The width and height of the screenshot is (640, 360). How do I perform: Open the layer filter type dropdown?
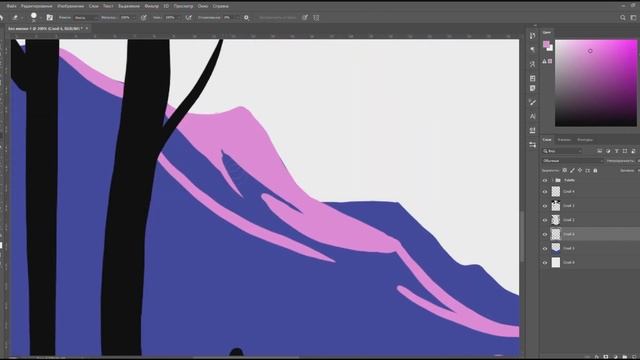pyautogui.click(x=562, y=151)
